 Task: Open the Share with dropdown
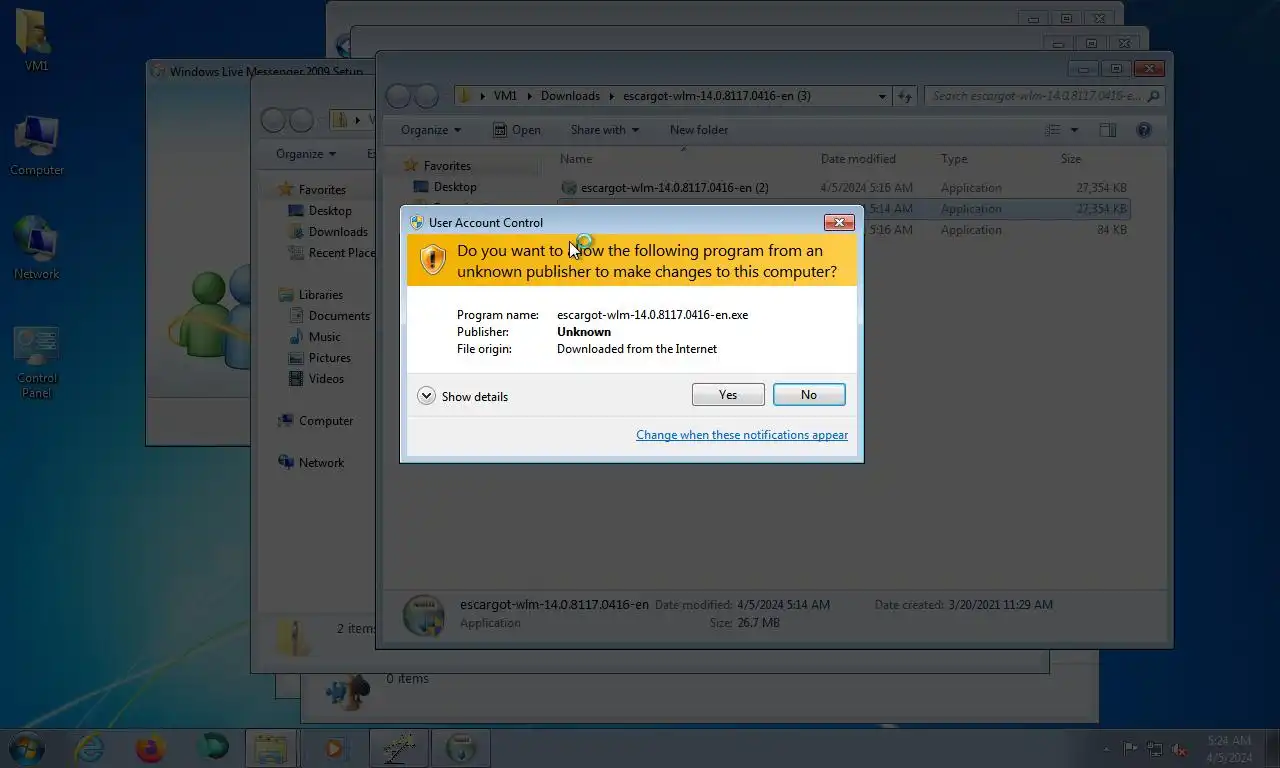point(604,130)
